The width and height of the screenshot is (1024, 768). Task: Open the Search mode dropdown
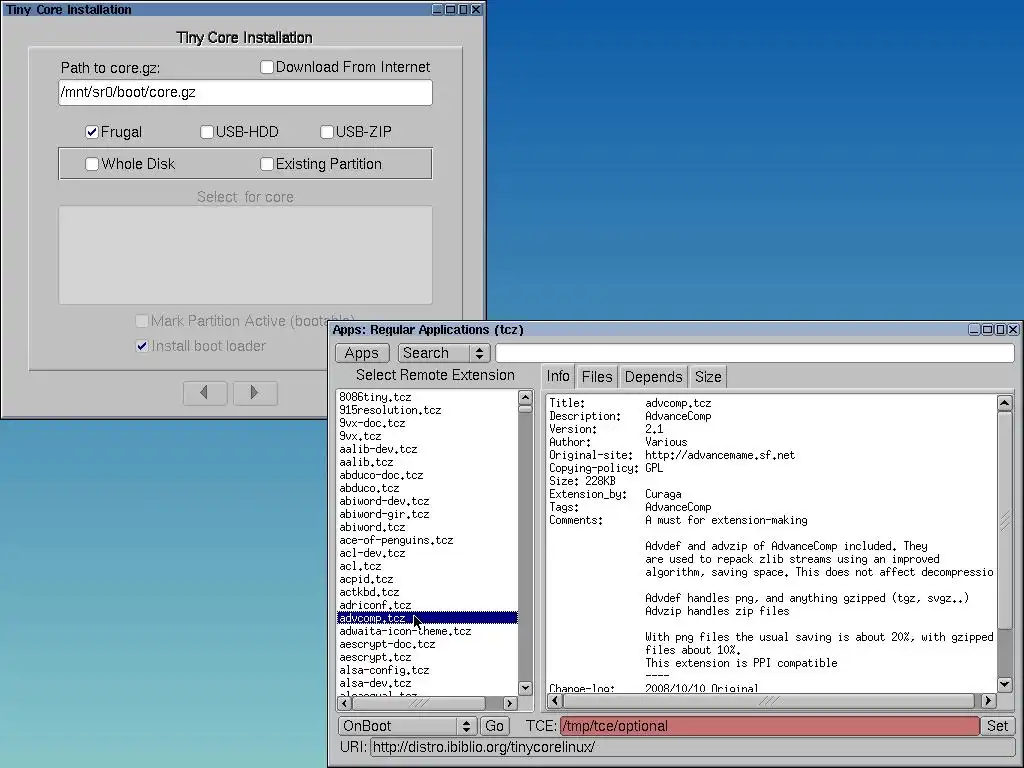tap(443, 353)
